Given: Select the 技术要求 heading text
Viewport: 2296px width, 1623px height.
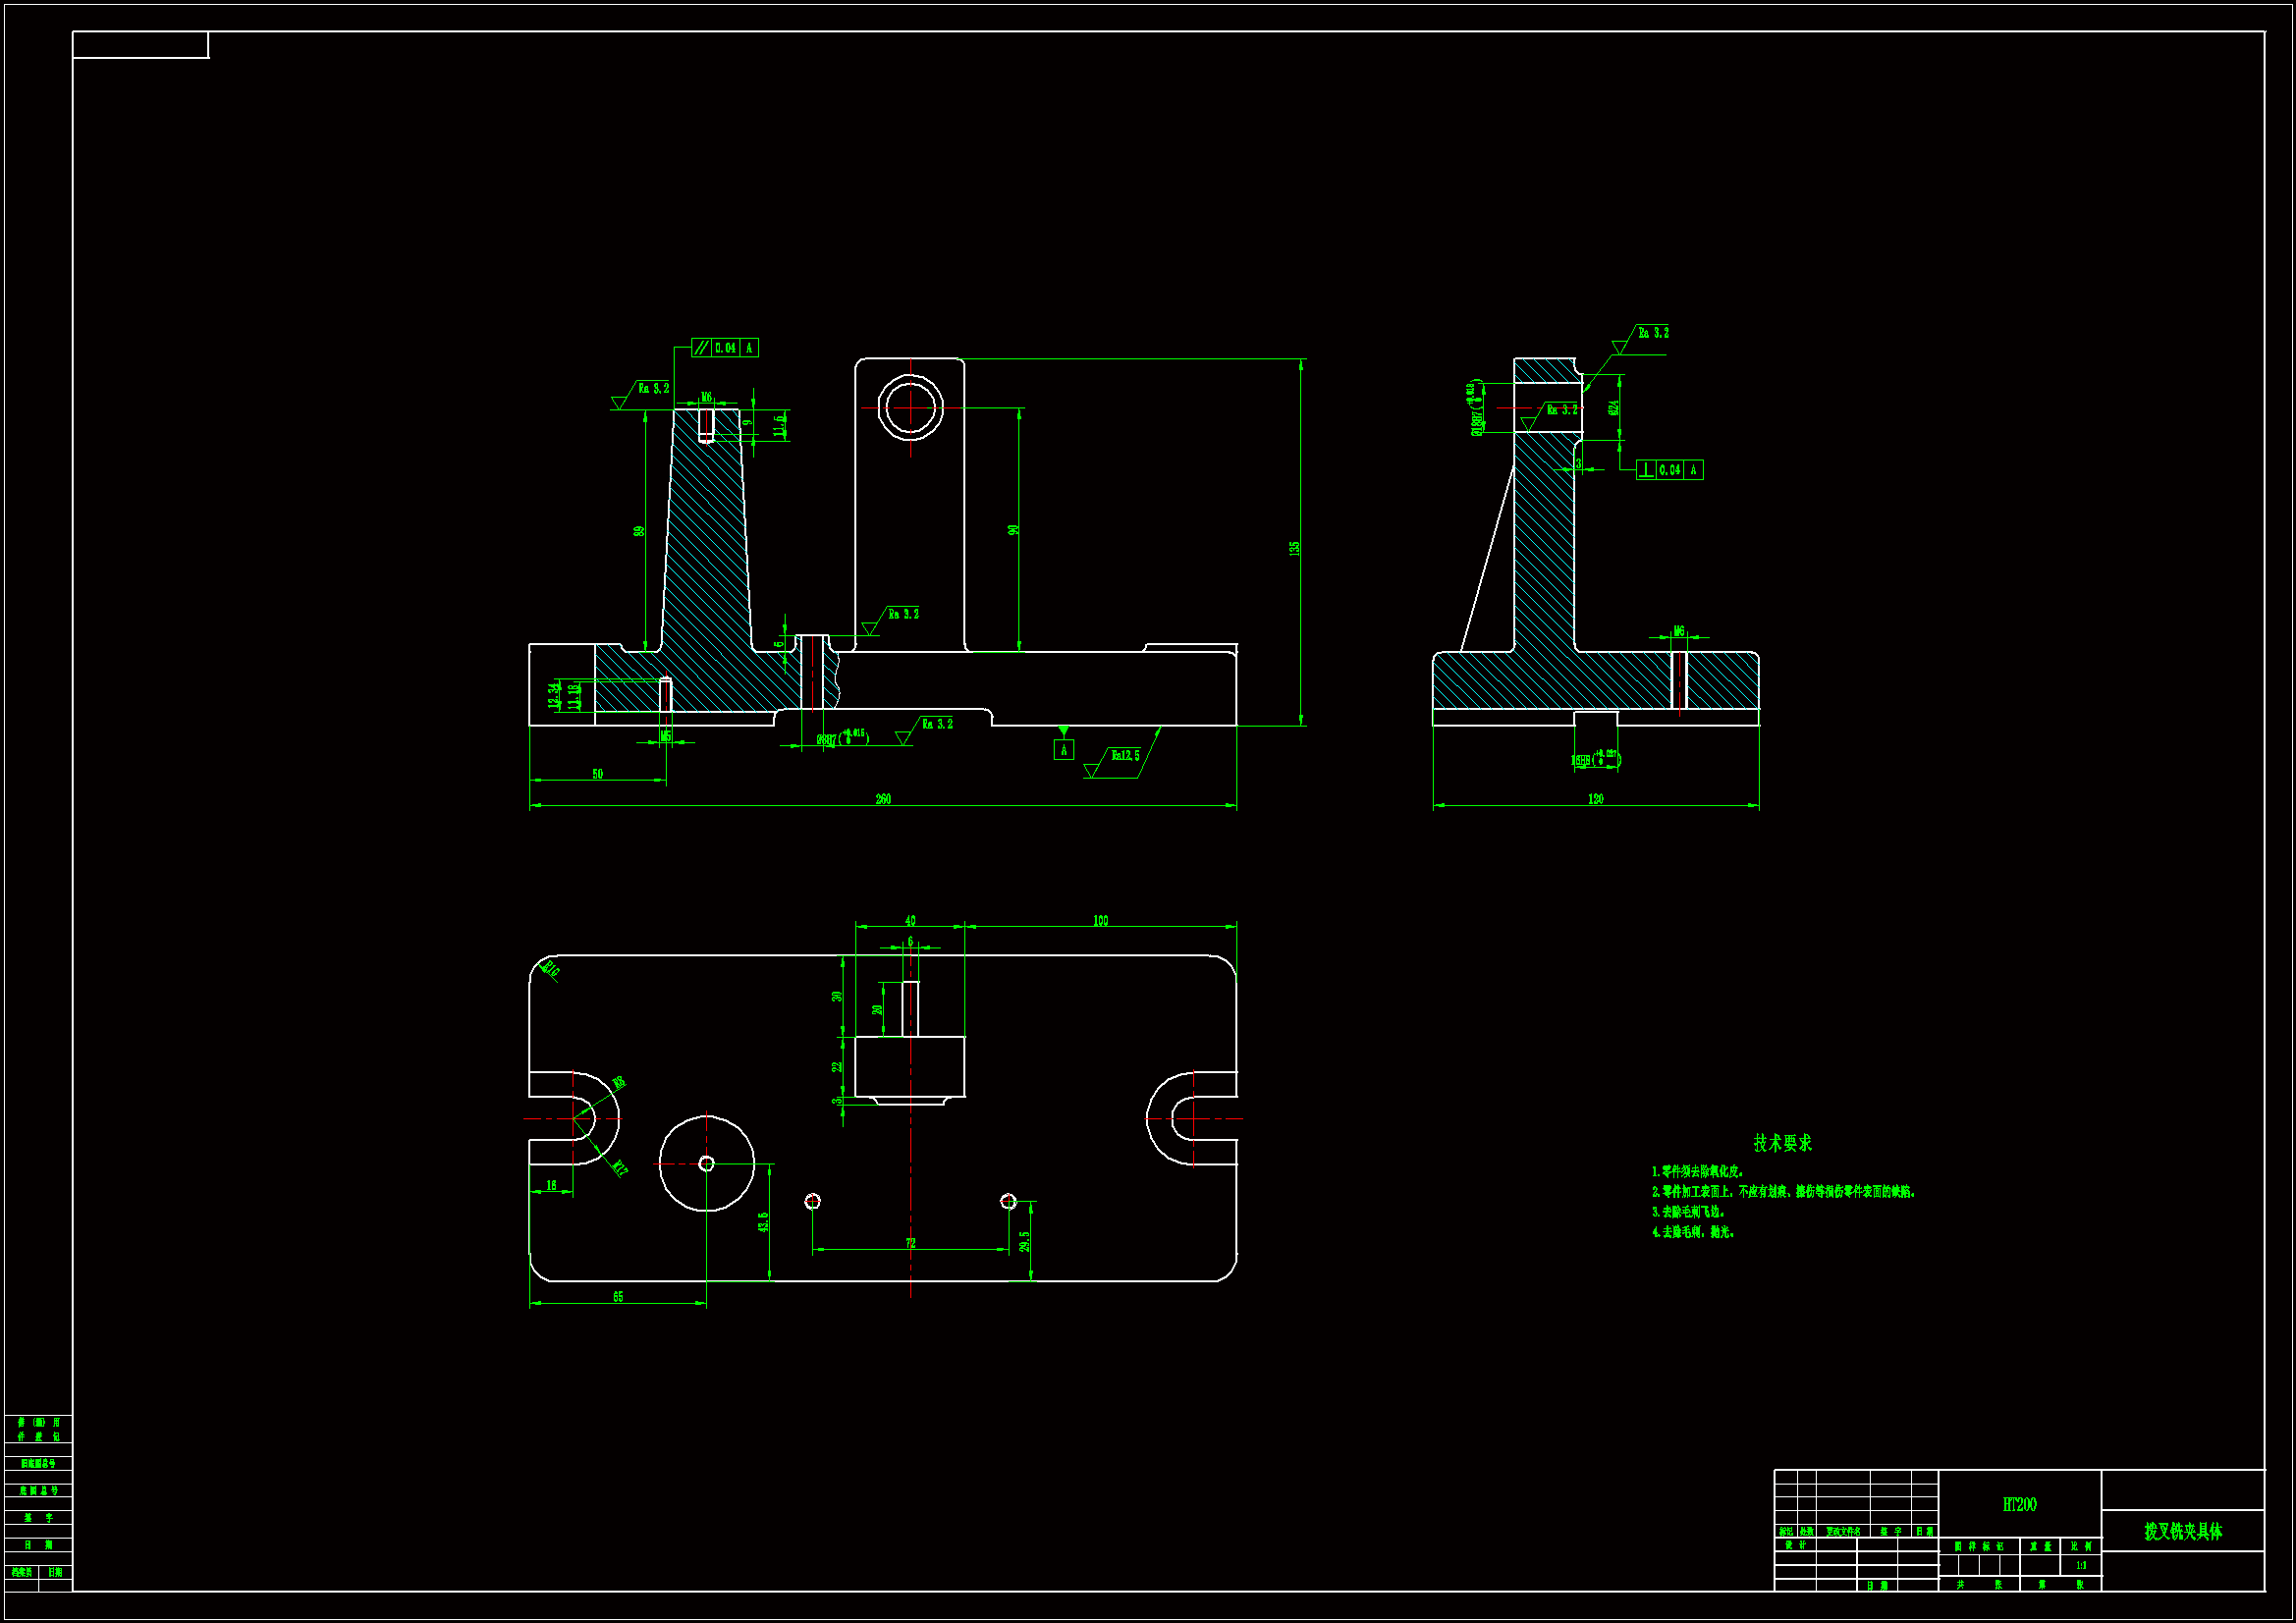Looking at the screenshot, I should [x=1782, y=1143].
